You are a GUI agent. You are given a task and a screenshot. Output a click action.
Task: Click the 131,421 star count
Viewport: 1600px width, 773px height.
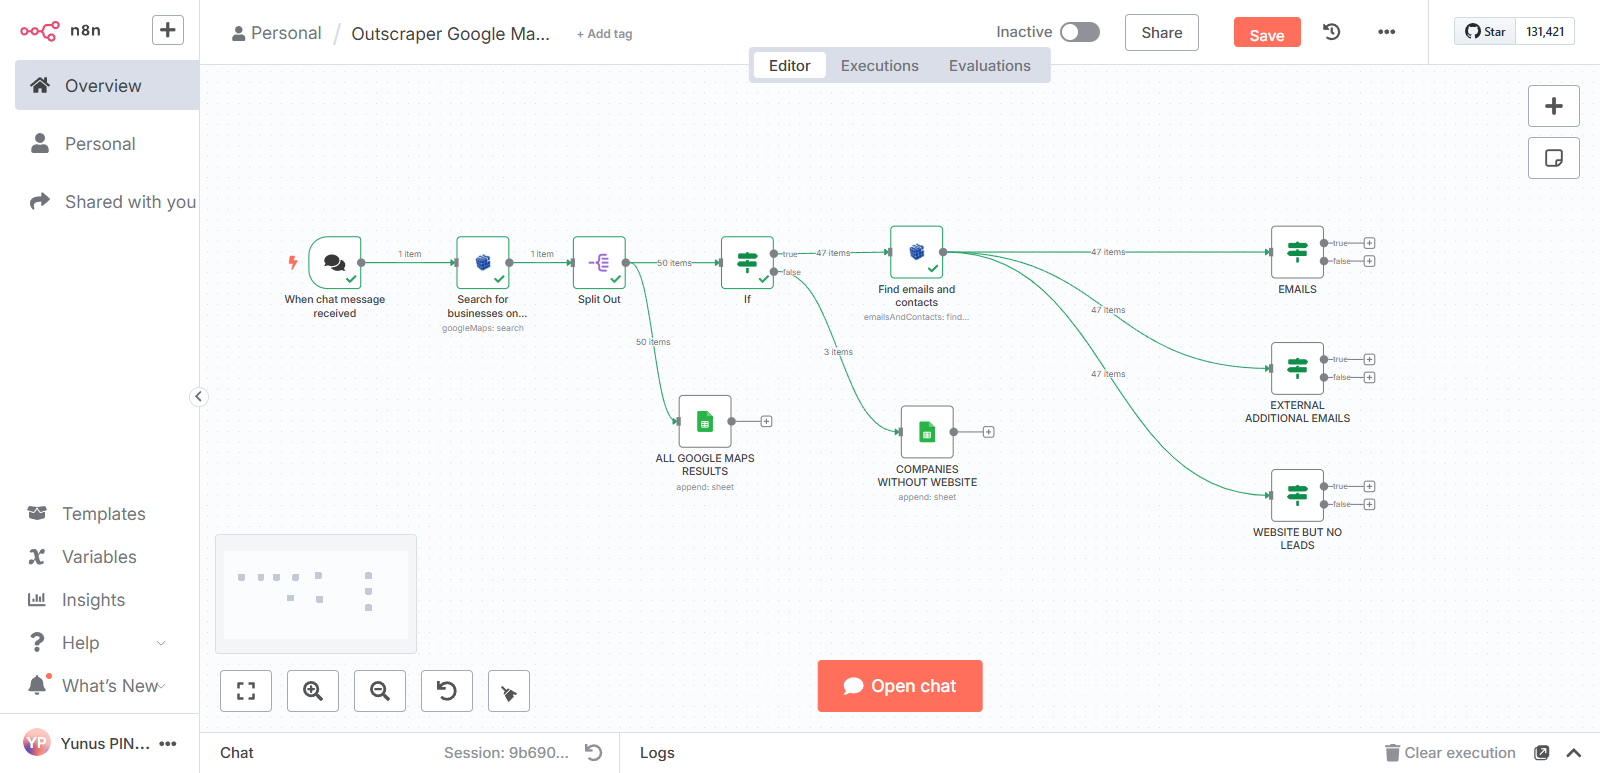coord(1545,31)
